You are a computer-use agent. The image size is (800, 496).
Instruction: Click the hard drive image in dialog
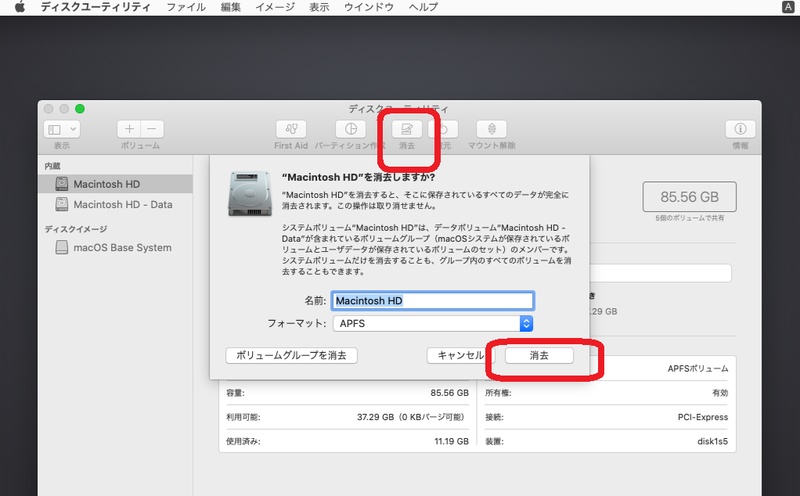[x=249, y=193]
